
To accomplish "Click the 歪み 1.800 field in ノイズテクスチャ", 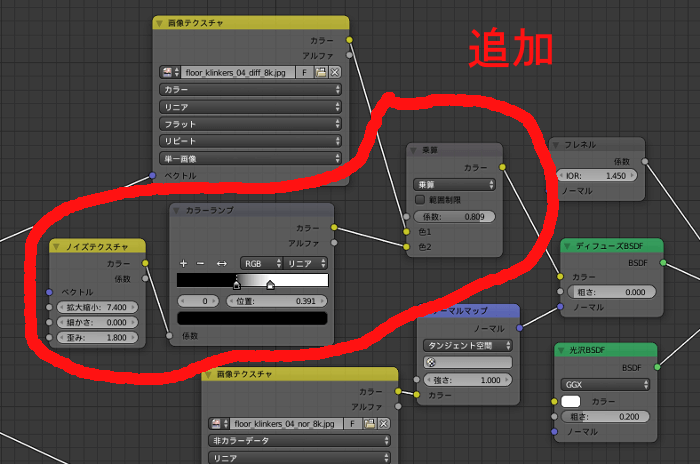I will (97, 338).
